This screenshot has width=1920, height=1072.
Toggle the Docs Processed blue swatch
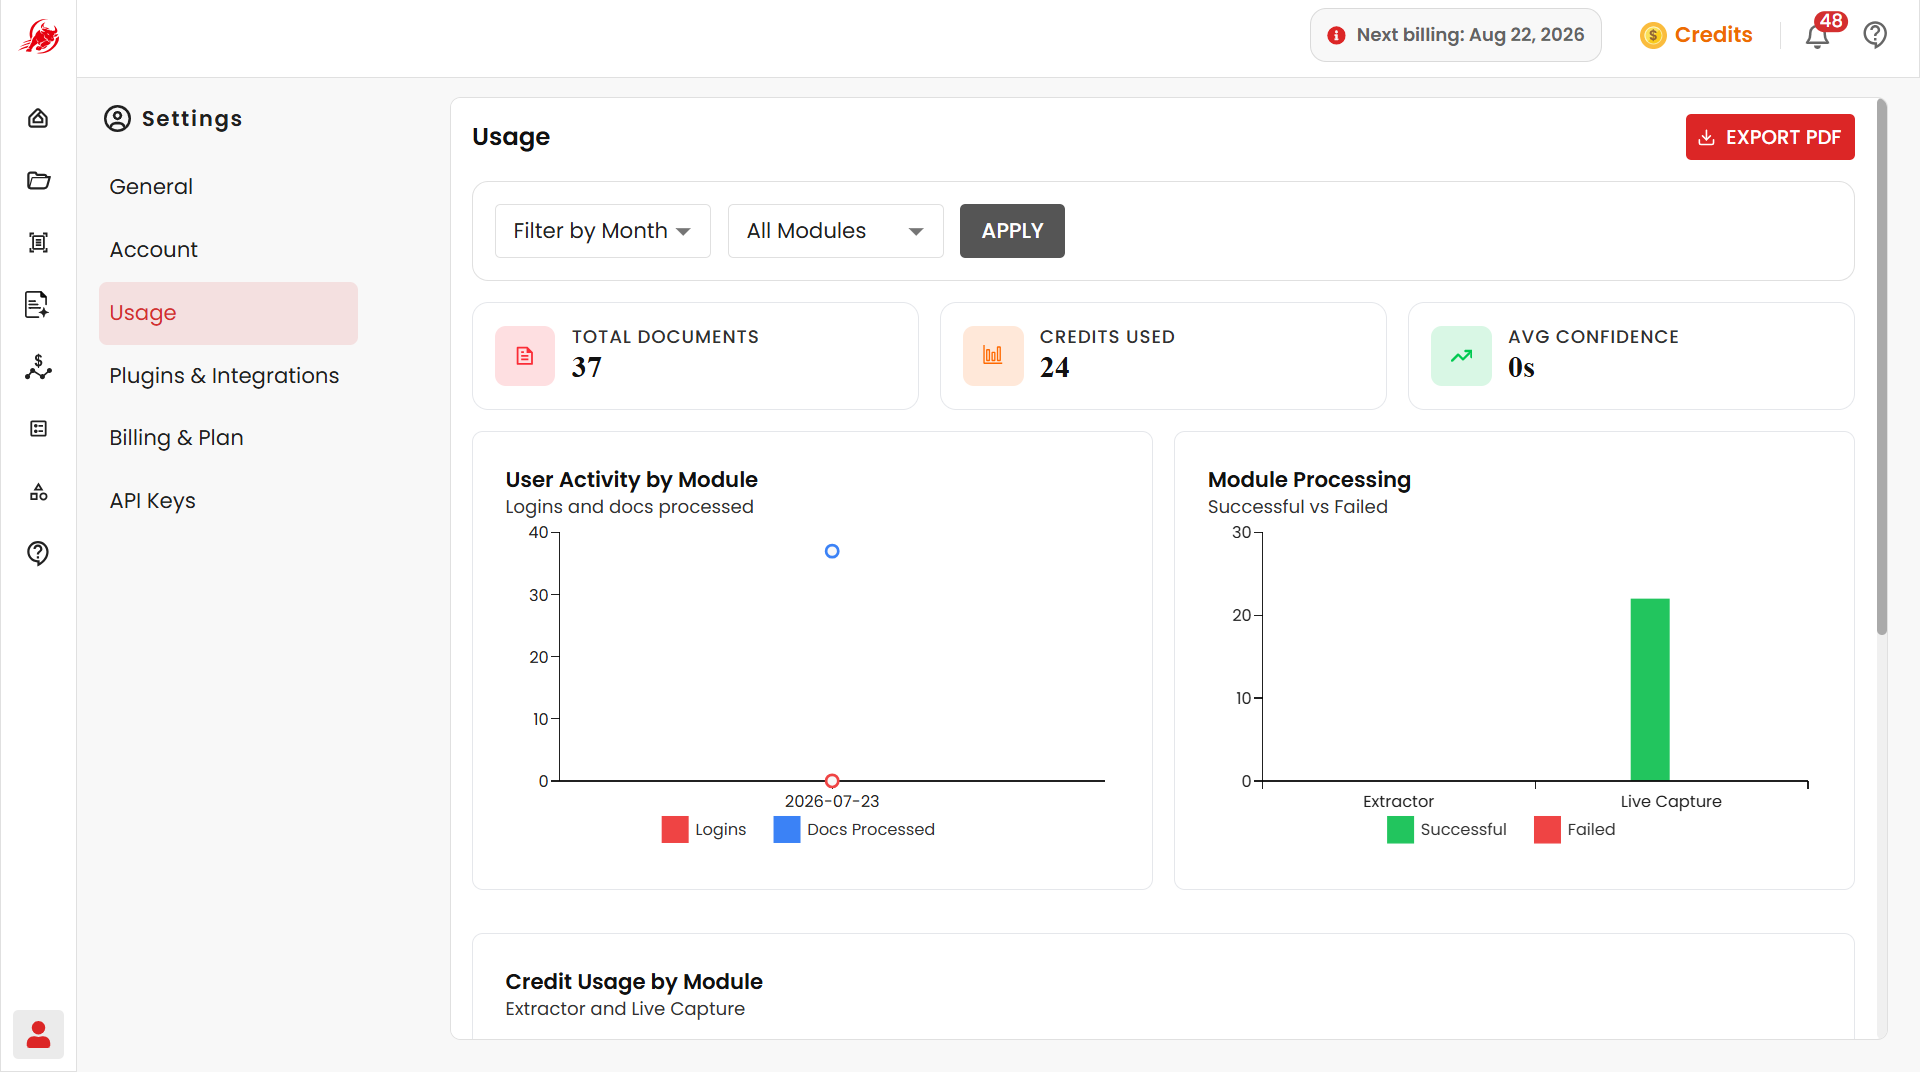787,830
